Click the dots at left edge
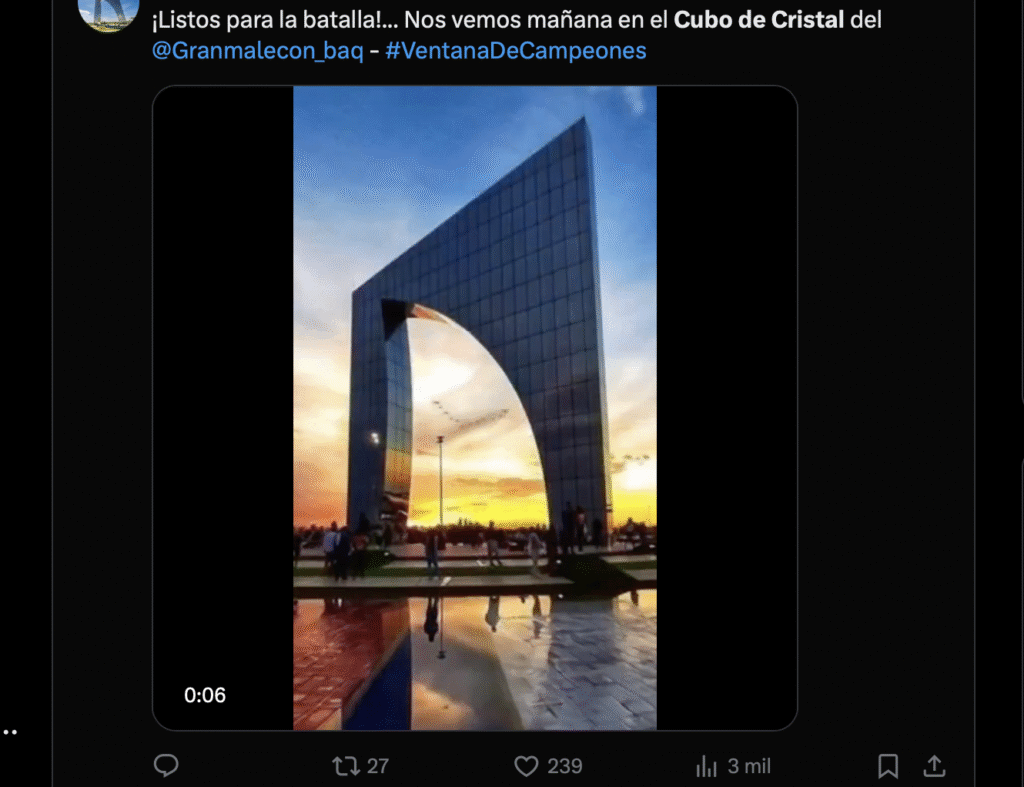Viewport: 1024px width, 787px height. pos(9,731)
